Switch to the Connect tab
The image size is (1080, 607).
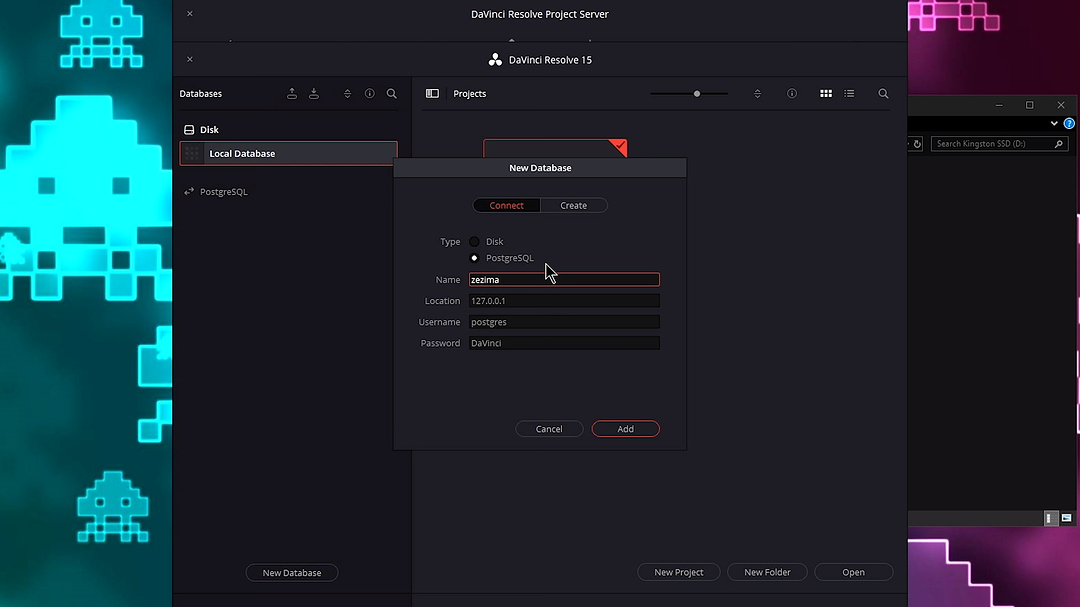pyautogui.click(x=506, y=205)
